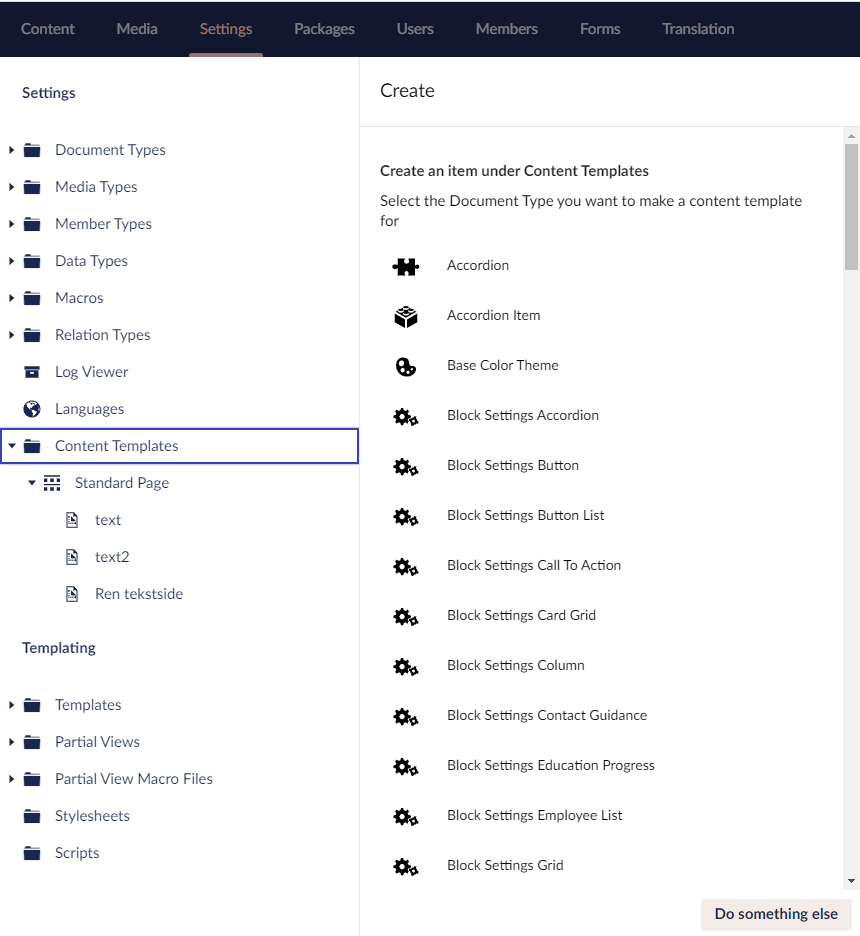The height and width of the screenshot is (936, 860).
Task: Collapse the Standard Page tree node
Action: coord(32,483)
